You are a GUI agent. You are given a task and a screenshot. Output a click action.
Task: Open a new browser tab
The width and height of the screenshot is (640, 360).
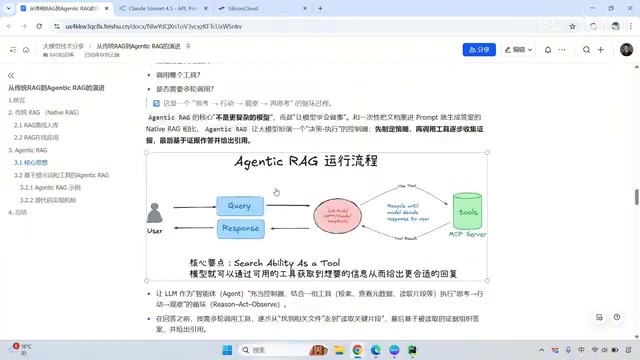[320, 8]
